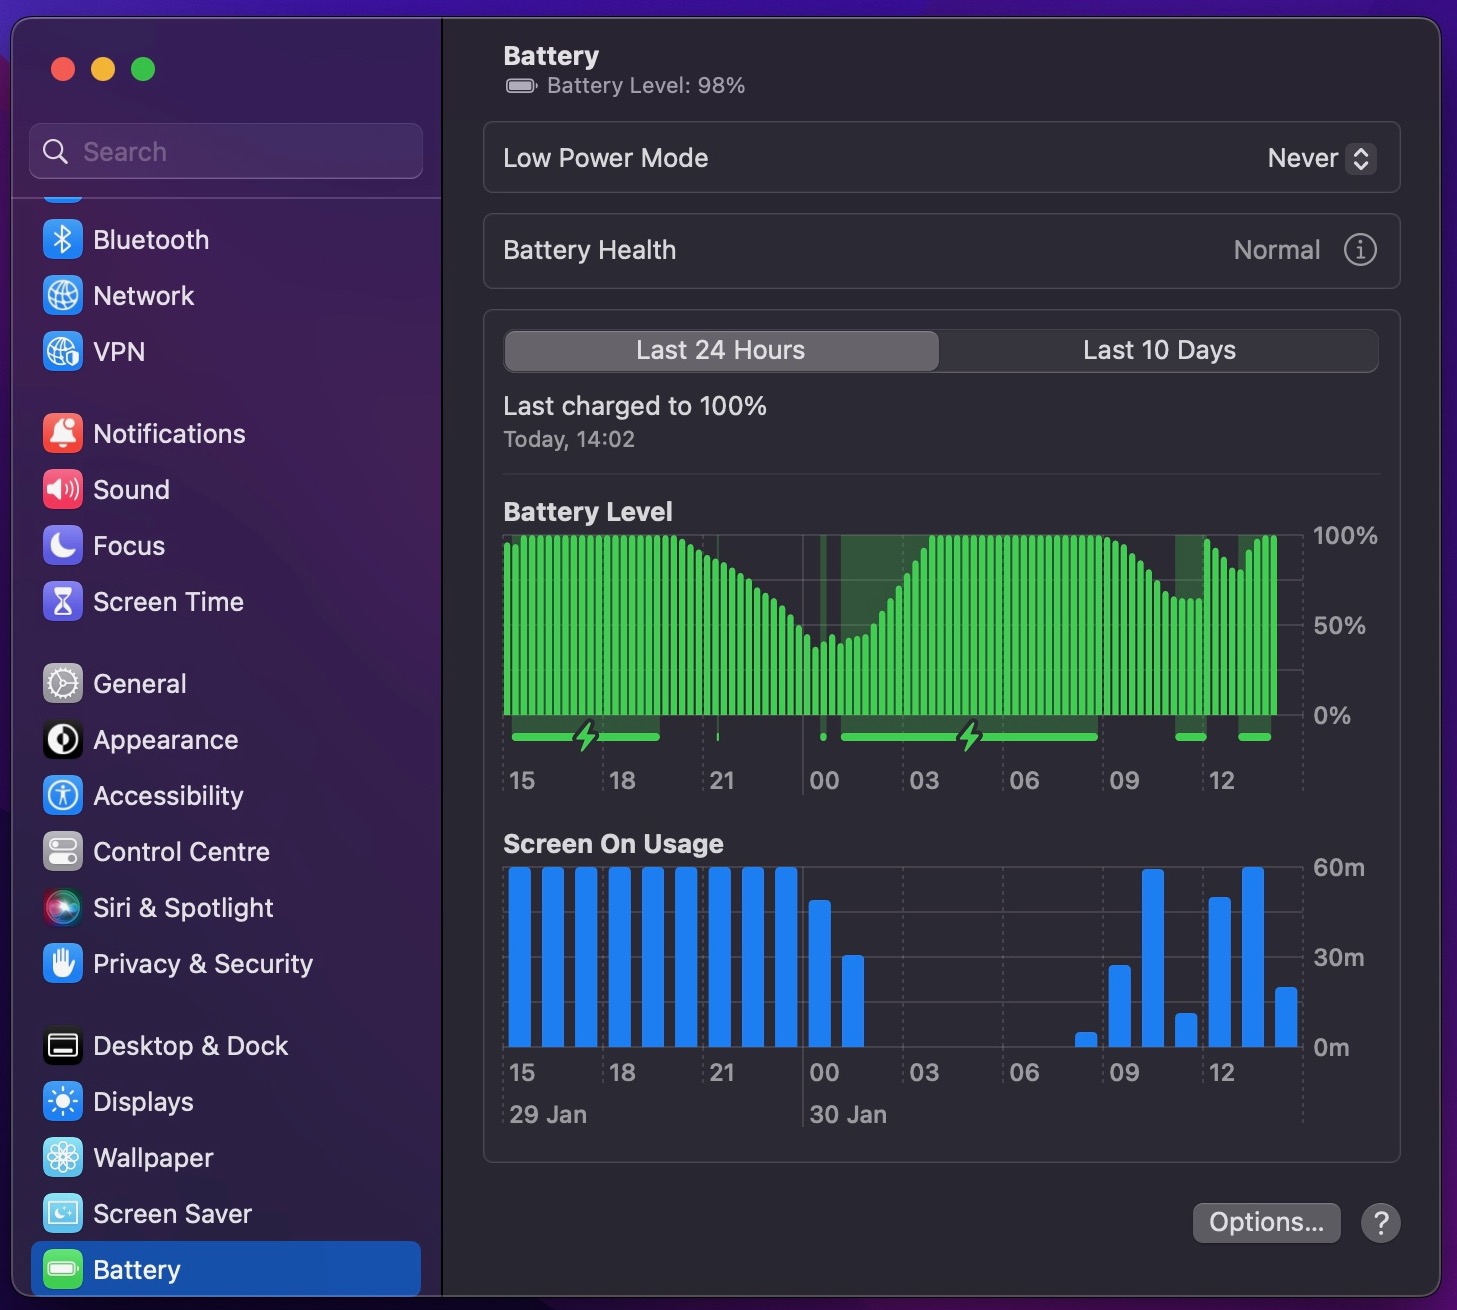Open the Appearance icon

[x=63, y=740]
